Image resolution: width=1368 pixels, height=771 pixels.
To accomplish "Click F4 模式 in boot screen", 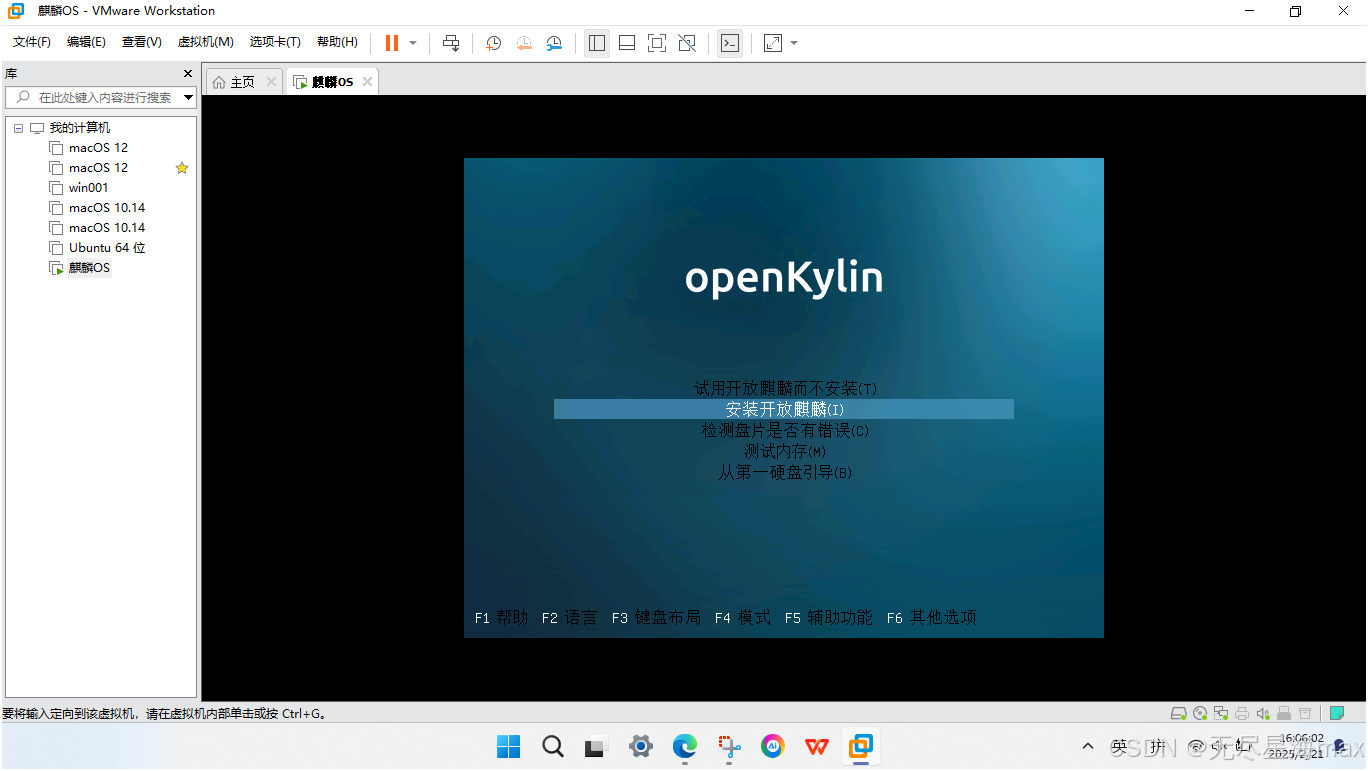I will (742, 618).
